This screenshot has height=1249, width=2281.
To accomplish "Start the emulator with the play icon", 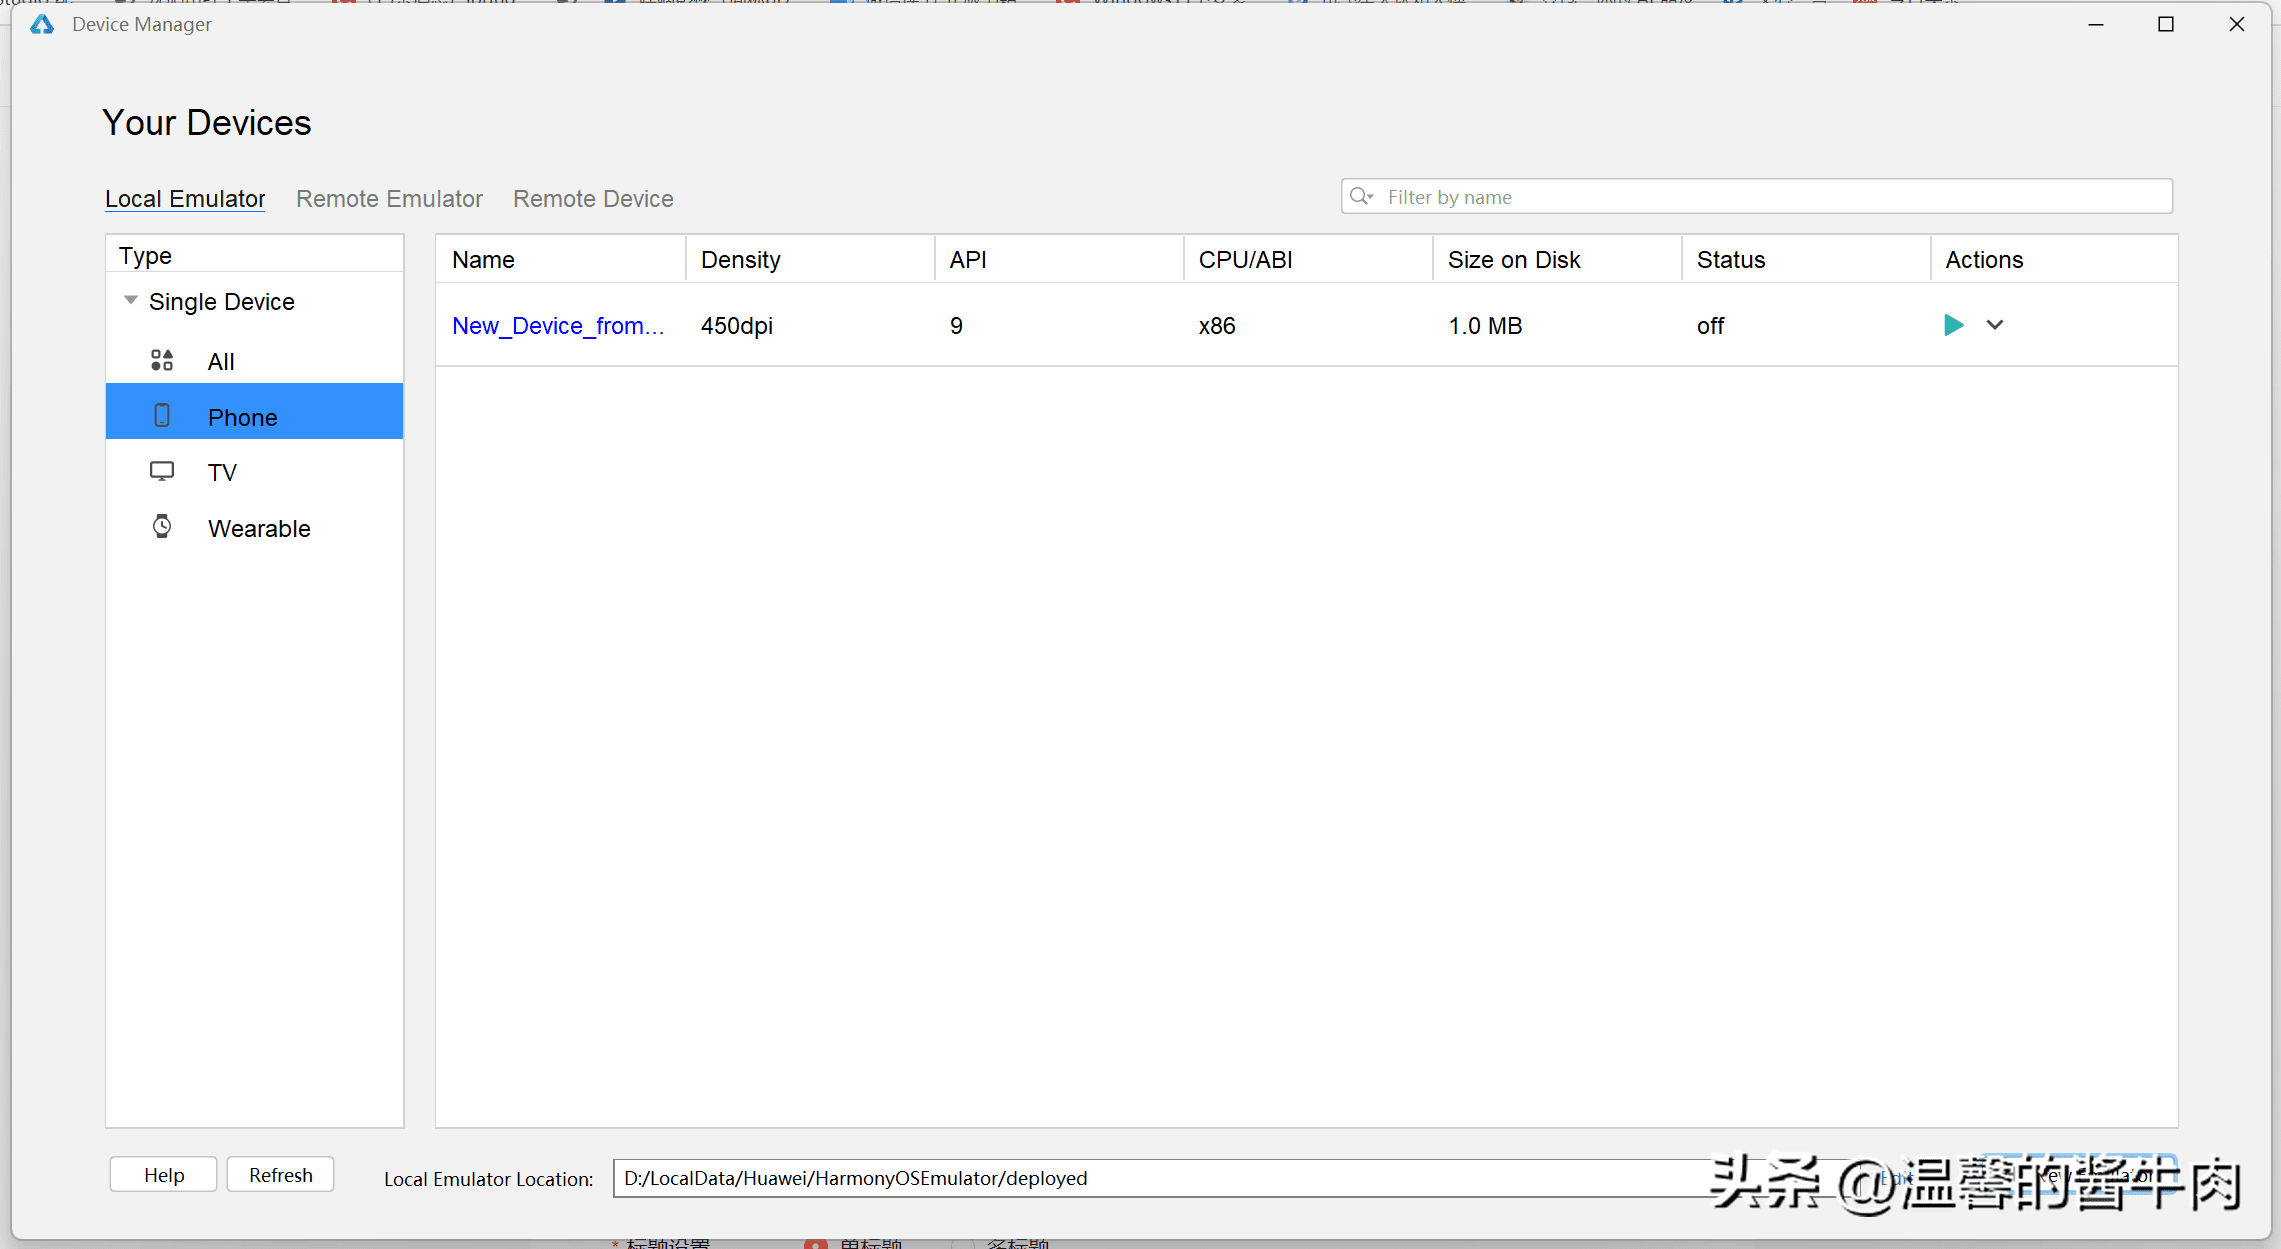I will 1953,325.
